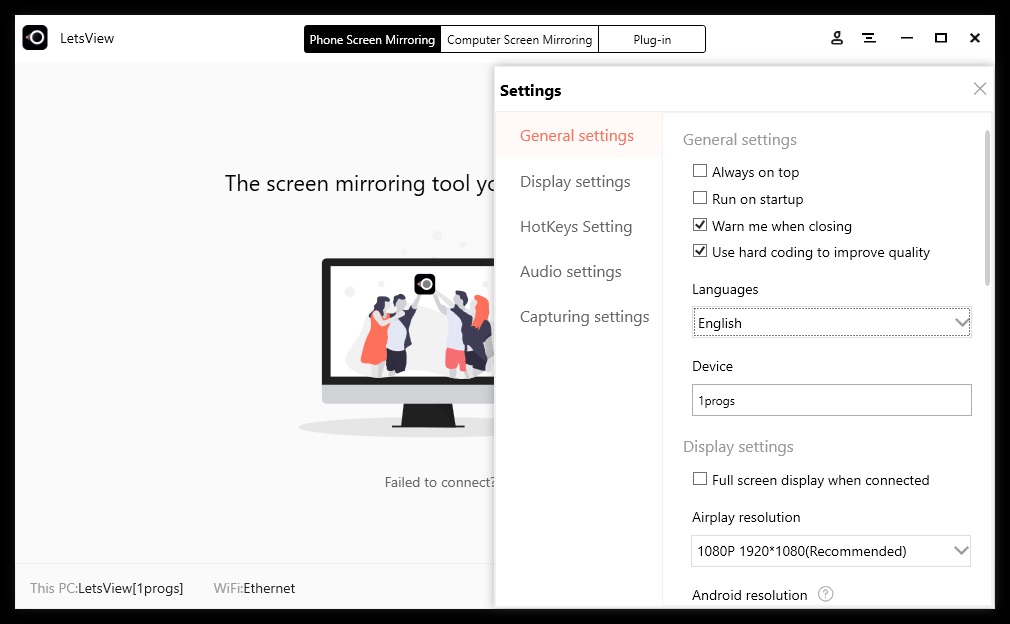This screenshot has width=1010, height=624.
Task: Switch to Computer Screen Mirroring tab
Action: (519, 39)
